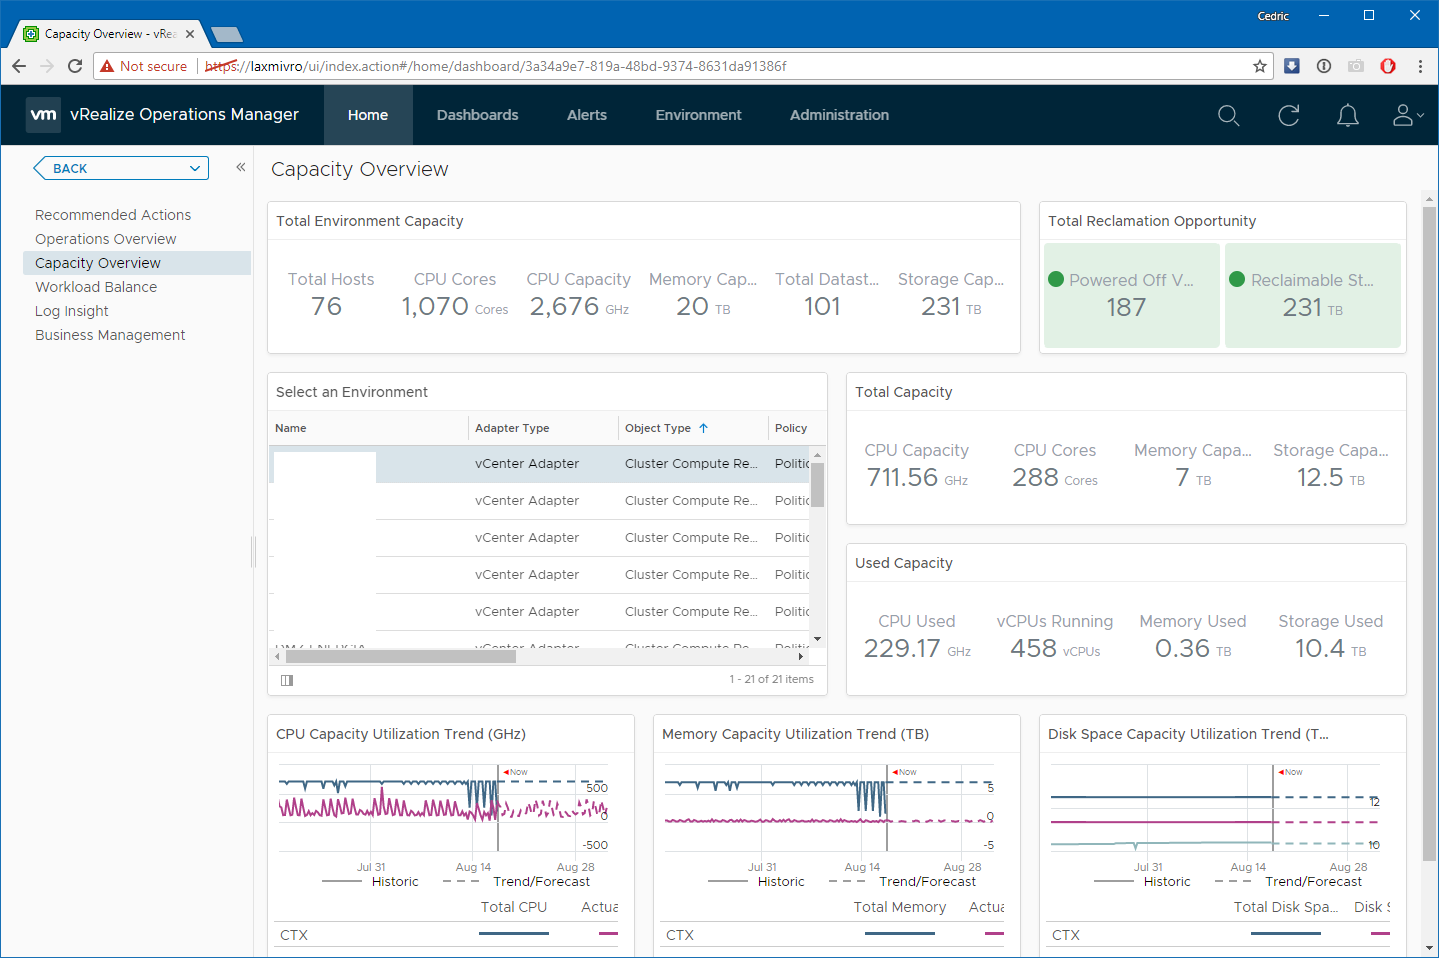Go to Recommended Actions page
The height and width of the screenshot is (958, 1439).
pyautogui.click(x=113, y=215)
